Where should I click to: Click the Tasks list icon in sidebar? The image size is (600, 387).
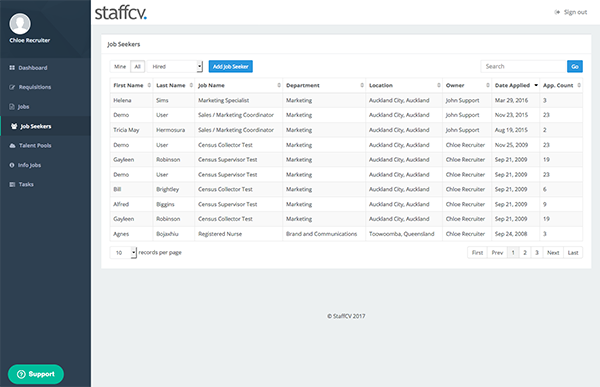[x=12, y=185]
